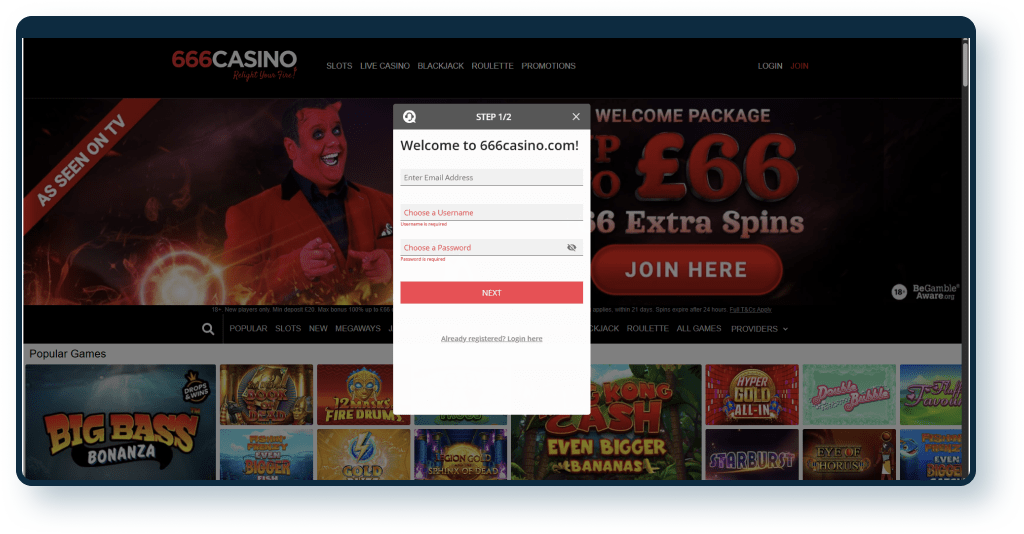1024x534 pixels.
Task: Open the Slots menu in header
Action: (x=339, y=66)
